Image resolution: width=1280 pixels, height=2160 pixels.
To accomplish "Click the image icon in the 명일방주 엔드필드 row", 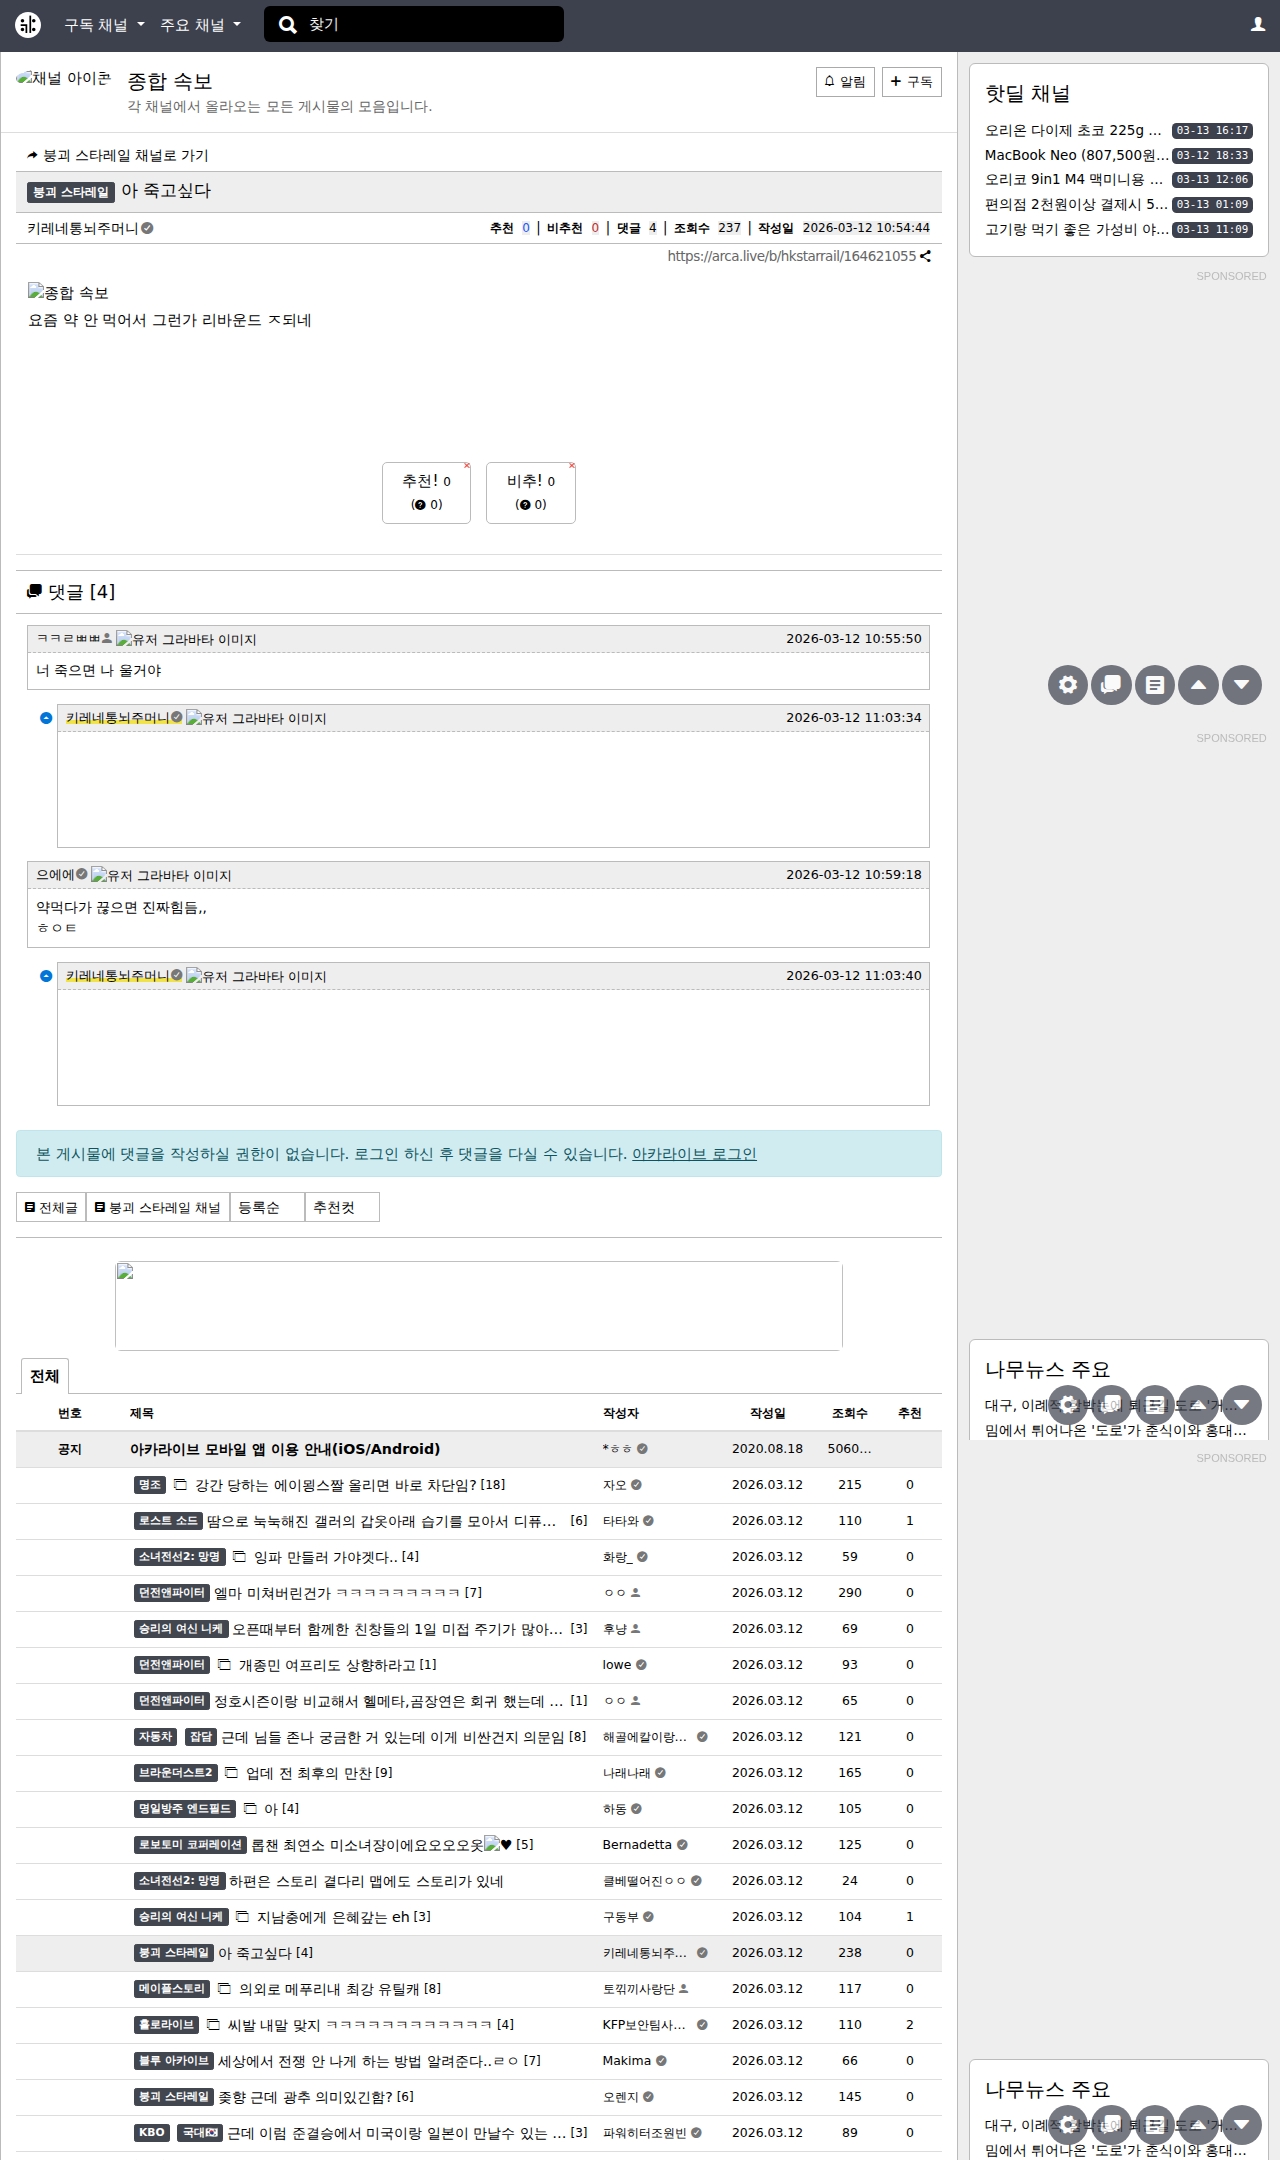I will click(251, 1809).
